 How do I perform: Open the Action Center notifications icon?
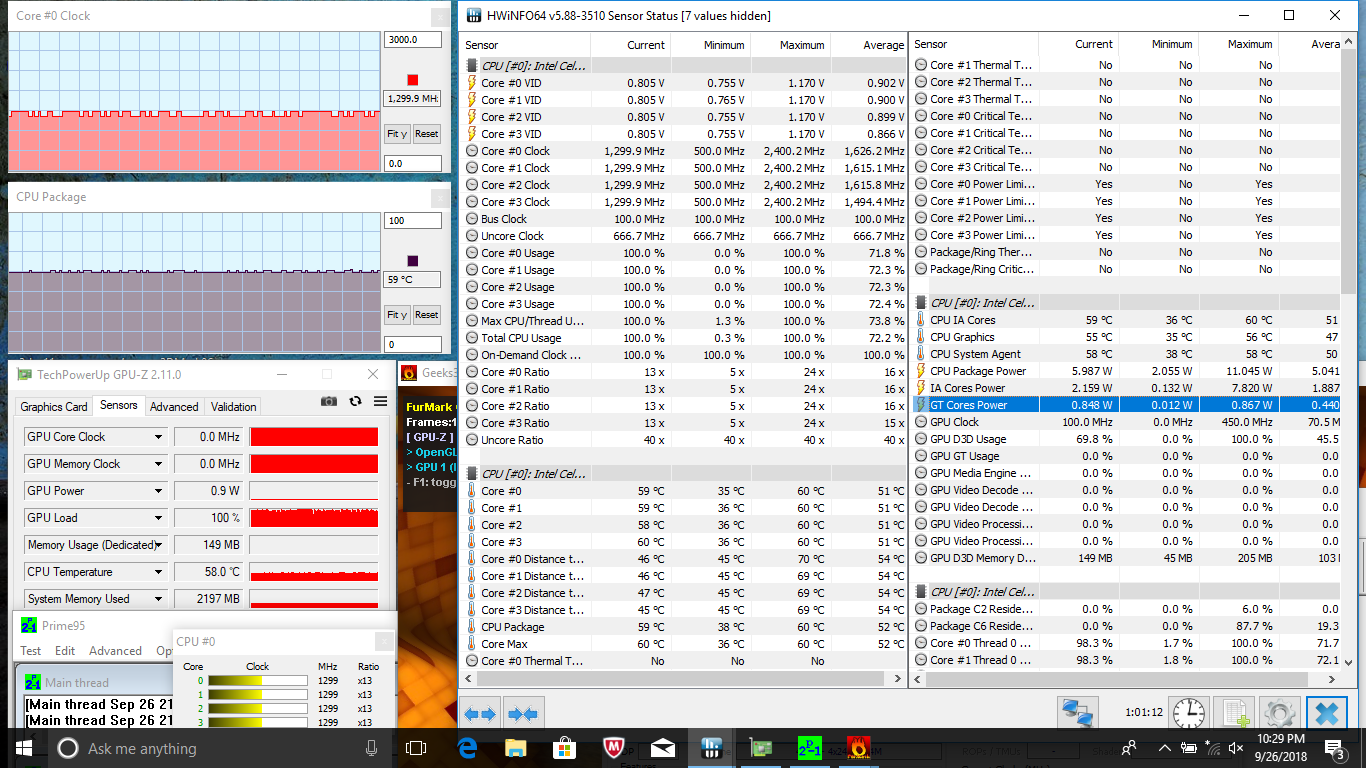(x=1334, y=748)
